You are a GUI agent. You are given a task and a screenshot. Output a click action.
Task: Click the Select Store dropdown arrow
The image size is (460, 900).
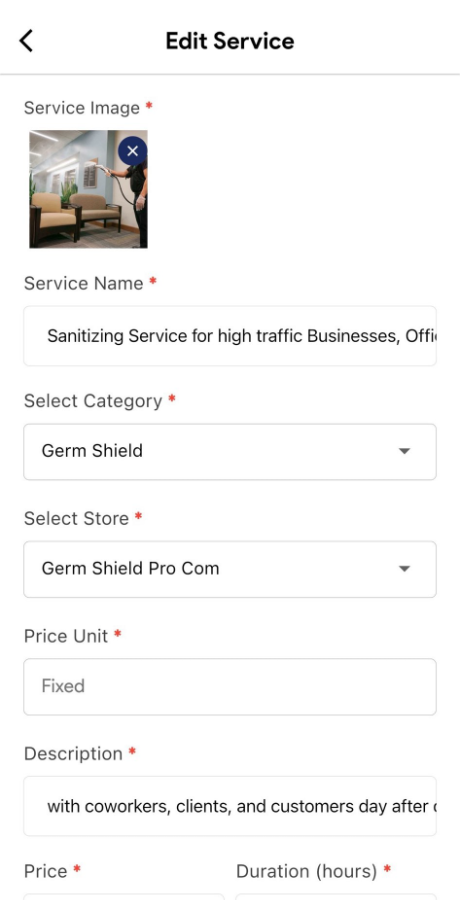click(404, 569)
